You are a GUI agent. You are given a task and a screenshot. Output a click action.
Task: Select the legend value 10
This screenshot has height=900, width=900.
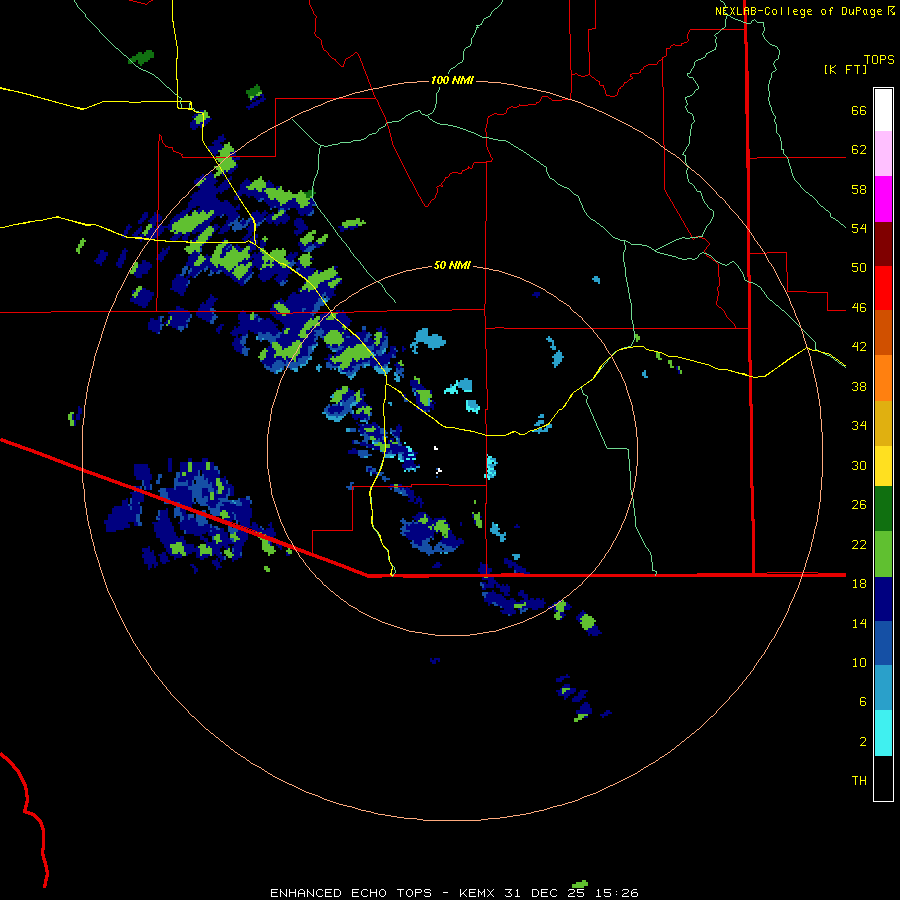[x=859, y=662]
